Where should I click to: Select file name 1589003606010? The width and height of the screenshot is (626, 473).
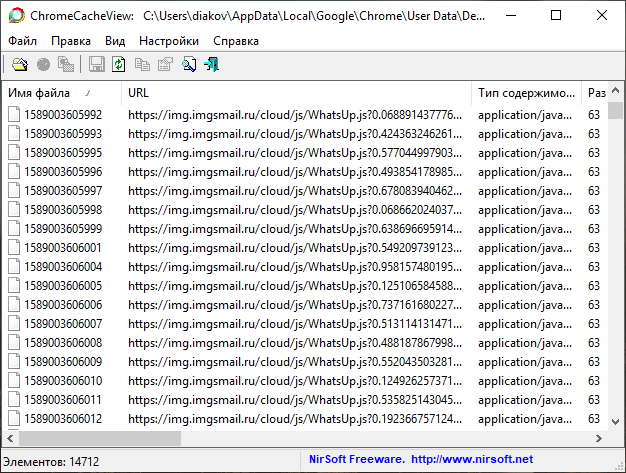coord(63,381)
